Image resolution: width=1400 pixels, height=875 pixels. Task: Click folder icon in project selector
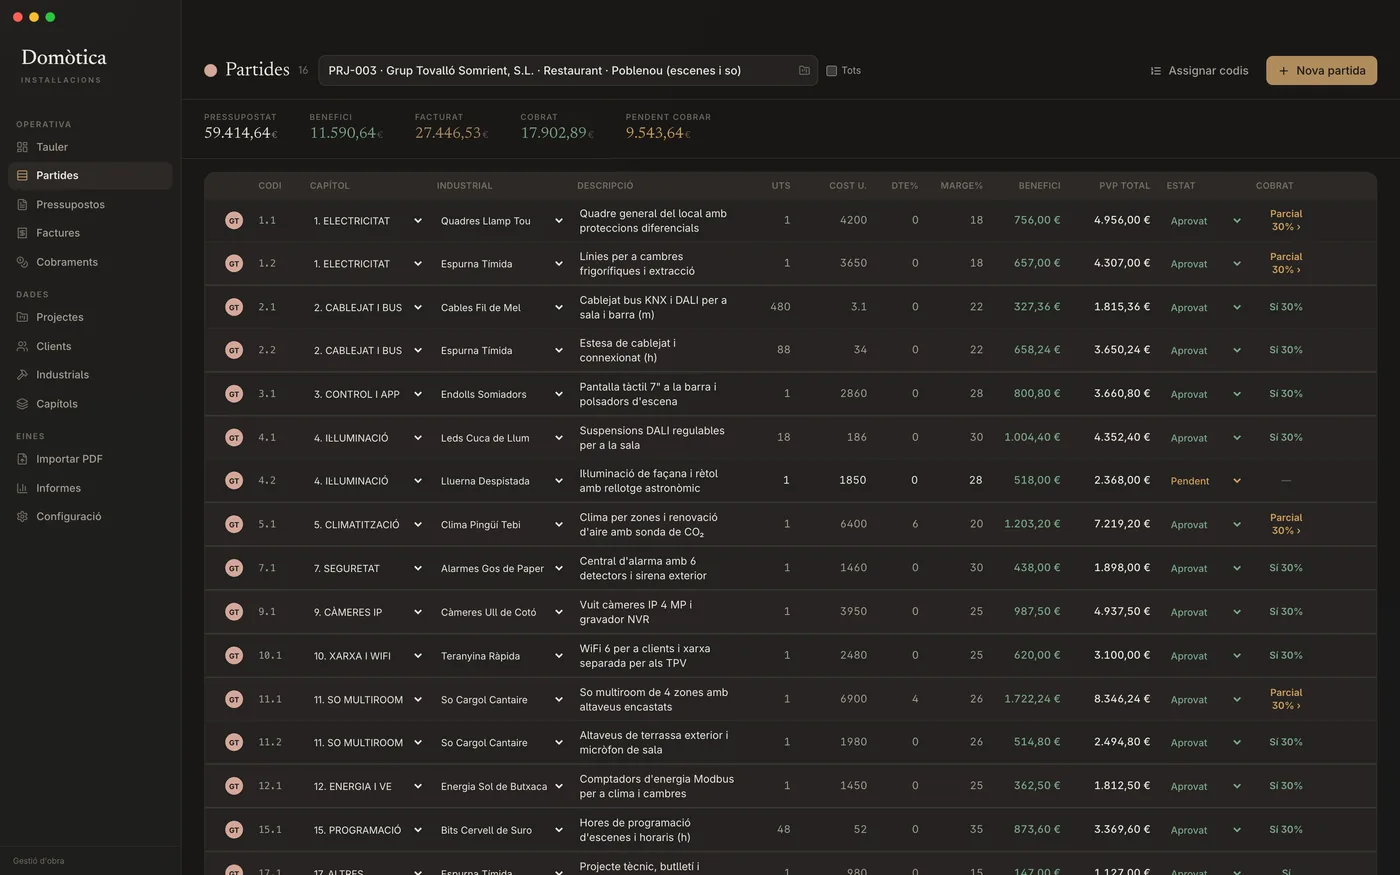[804, 71]
